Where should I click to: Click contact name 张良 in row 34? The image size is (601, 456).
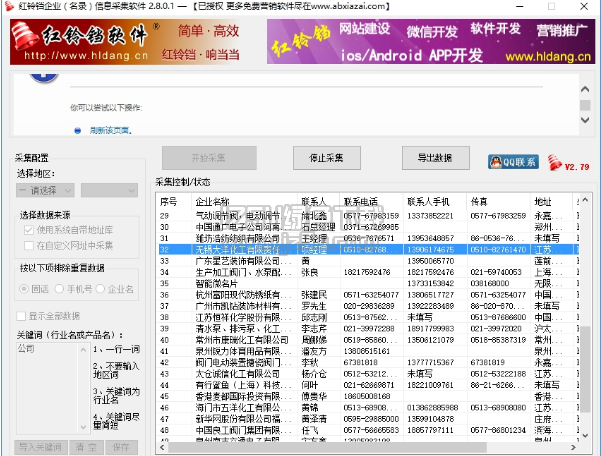[x=310, y=272]
